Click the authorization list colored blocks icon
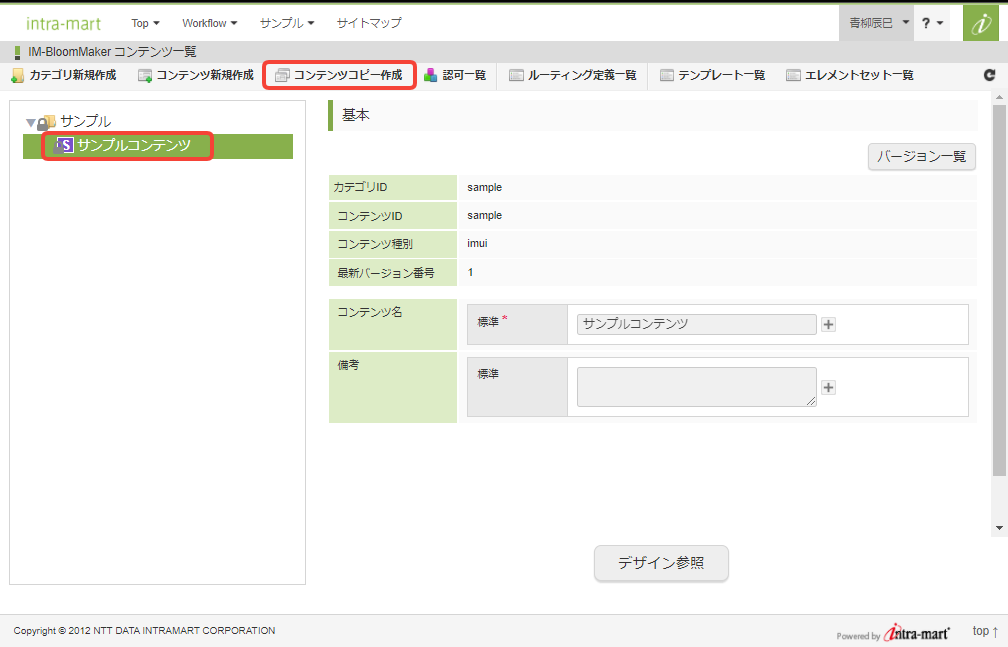 pos(431,75)
